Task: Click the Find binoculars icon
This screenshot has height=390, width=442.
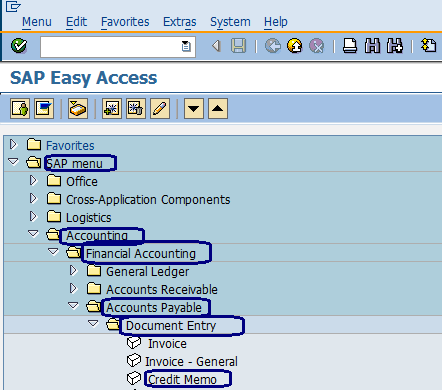Action: (x=372, y=46)
